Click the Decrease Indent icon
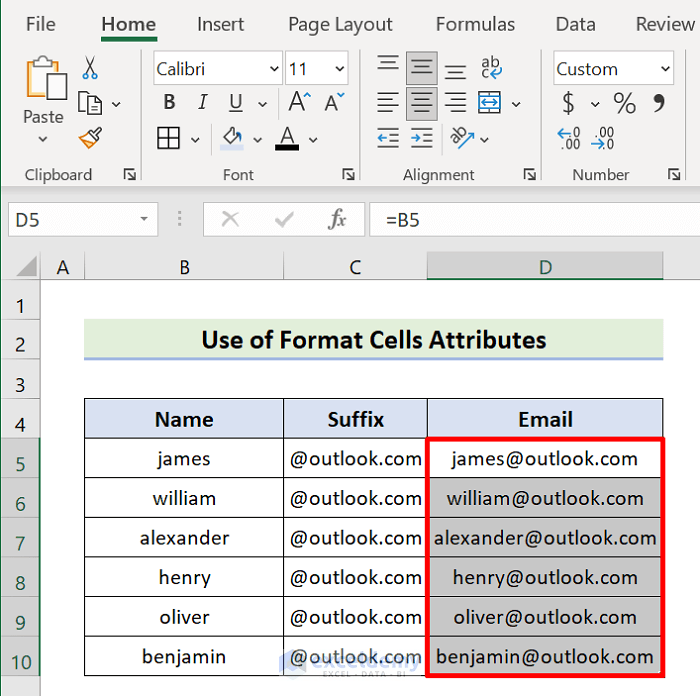Screen dimensions: 700x696 tap(388, 138)
